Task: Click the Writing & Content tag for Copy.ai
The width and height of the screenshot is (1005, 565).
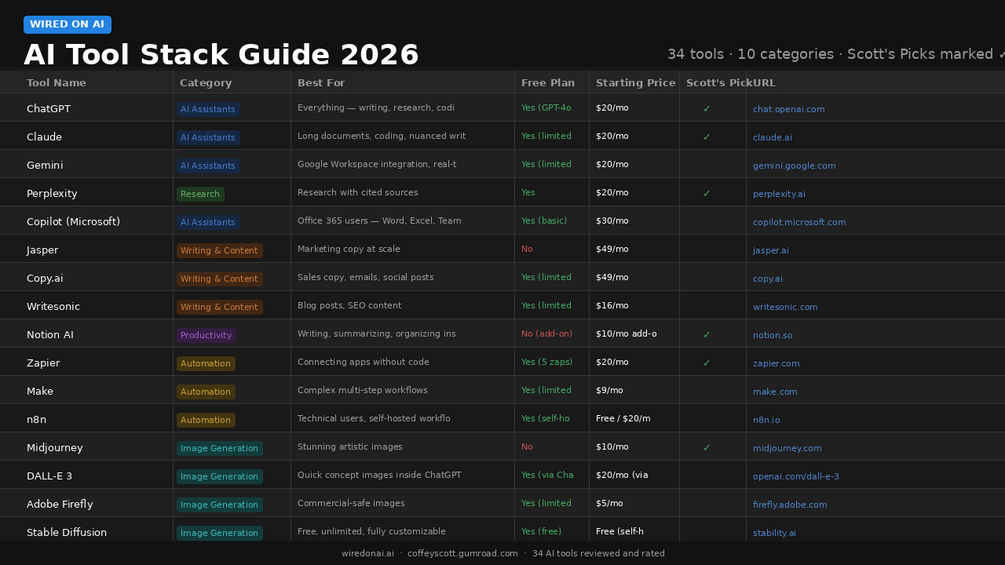Action: coord(219,278)
